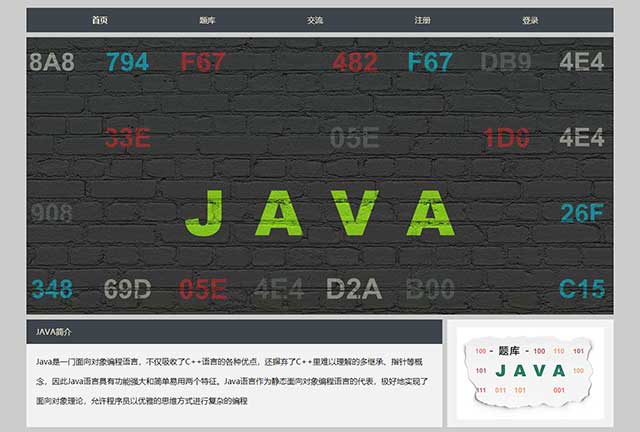Click the cyan 26F code at right
The height and width of the screenshot is (432, 640).
[582, 213]
